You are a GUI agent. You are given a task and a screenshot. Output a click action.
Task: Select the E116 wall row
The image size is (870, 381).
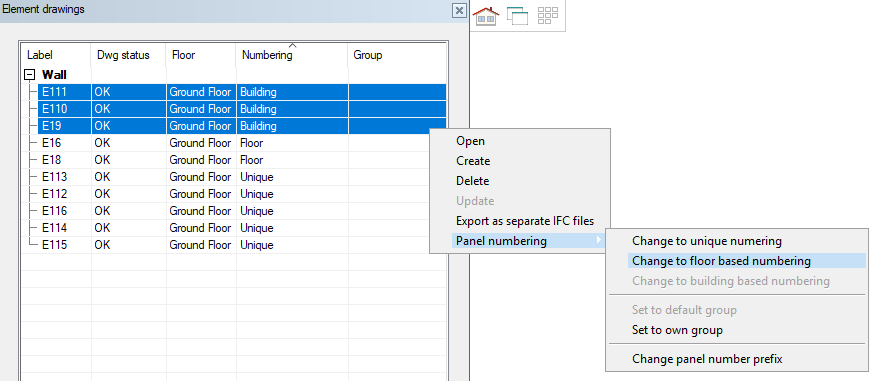tap(234, 211)
